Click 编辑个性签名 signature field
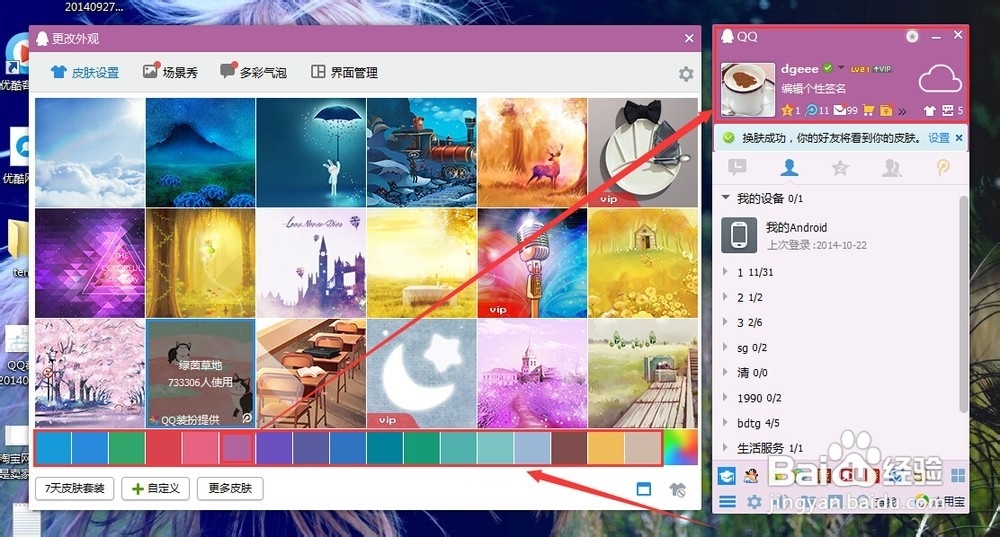The width and height of the screenshot is (1000, 537). [814, 89]
